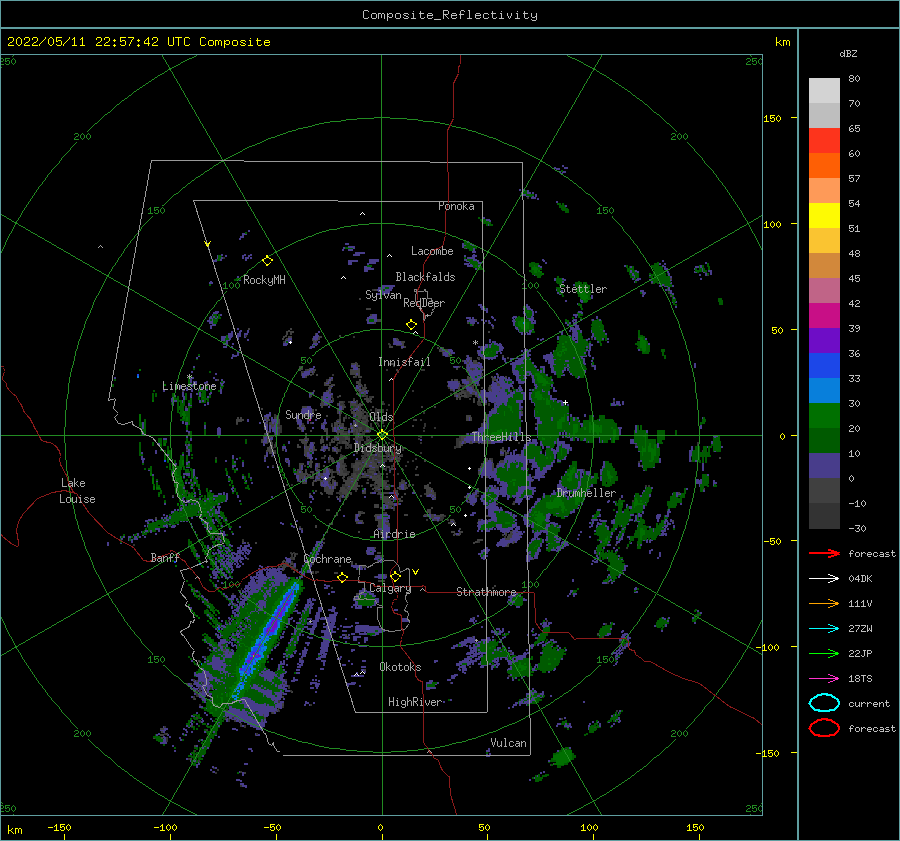Click the yellow diamond marker above Calgary
This screenshot has width=900, height=841.
click(x=395, y=576)
